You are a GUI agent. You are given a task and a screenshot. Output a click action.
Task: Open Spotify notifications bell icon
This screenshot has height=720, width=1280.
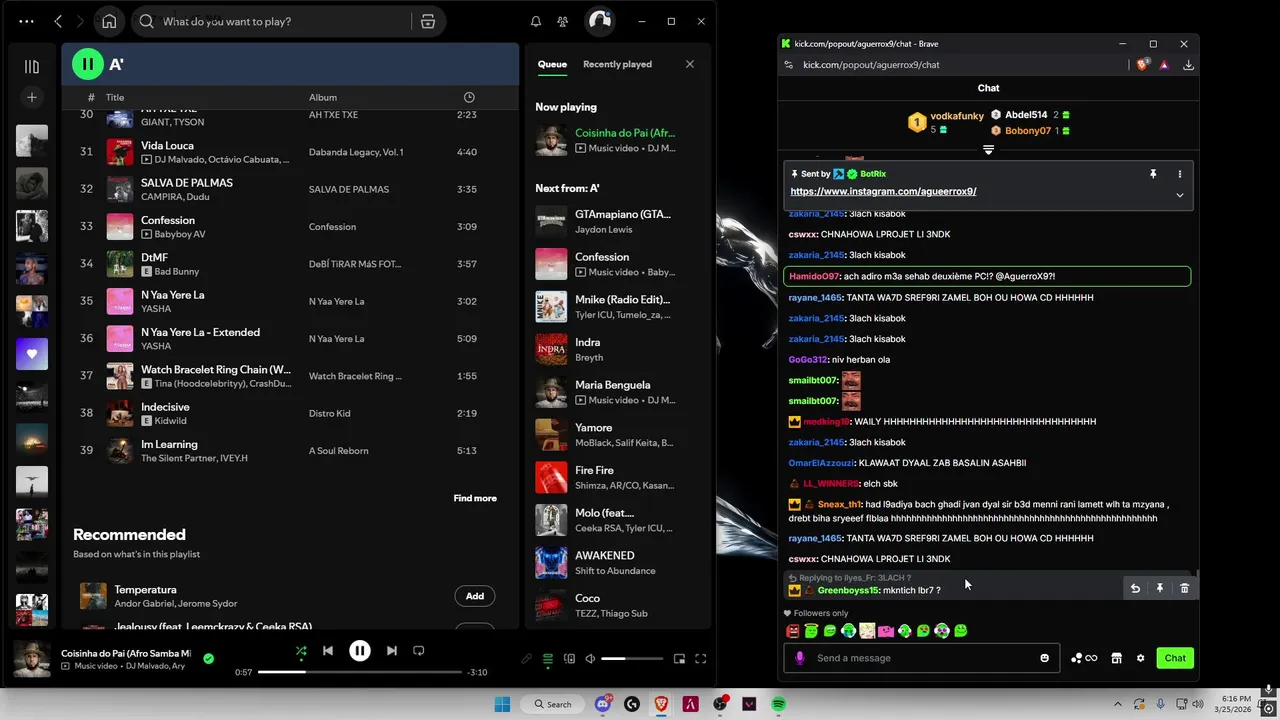point(536,21)
